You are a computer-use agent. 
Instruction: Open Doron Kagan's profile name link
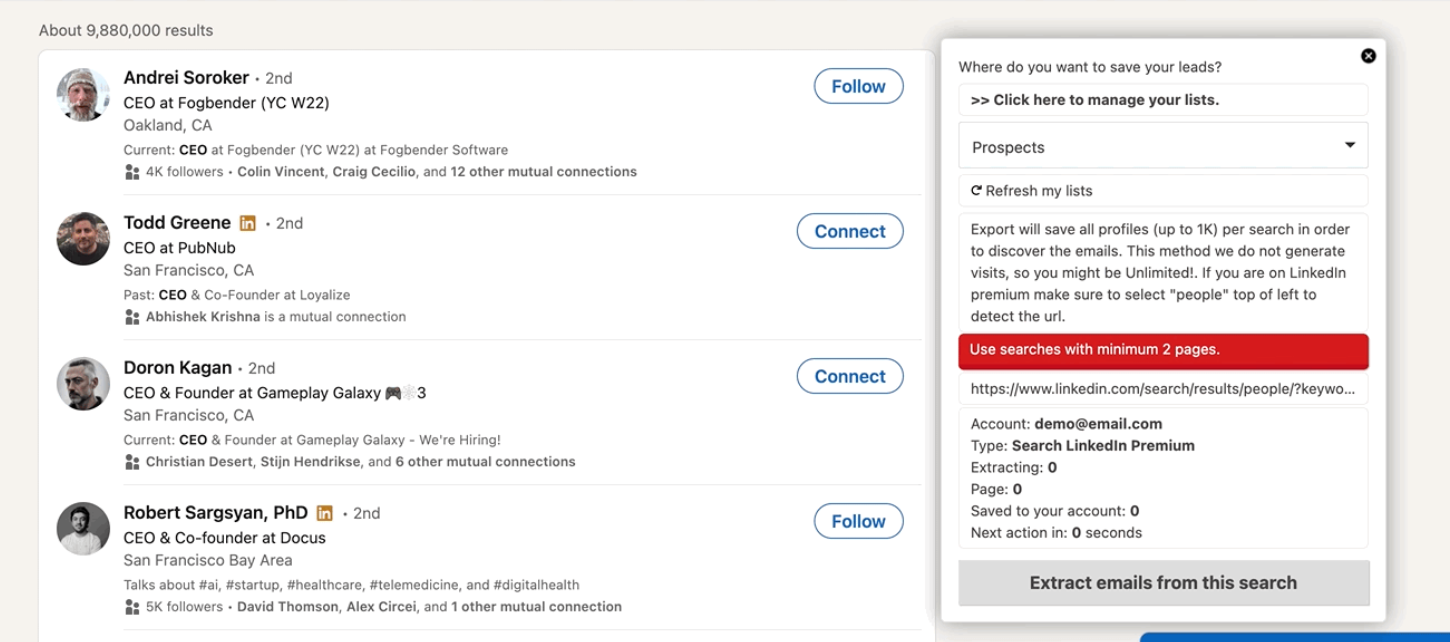177,368
